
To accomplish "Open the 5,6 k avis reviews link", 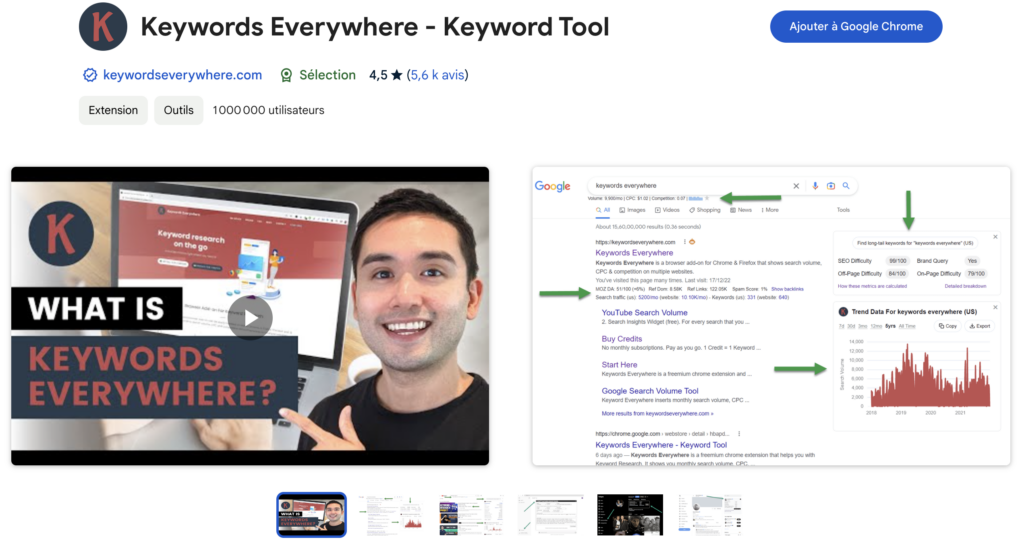I will [437, 75].
